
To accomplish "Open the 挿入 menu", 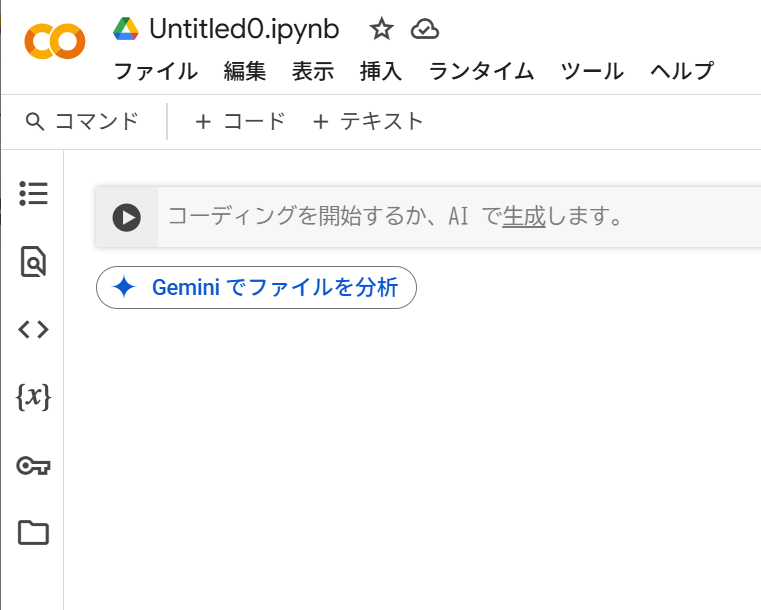I will tap(380, 71).
